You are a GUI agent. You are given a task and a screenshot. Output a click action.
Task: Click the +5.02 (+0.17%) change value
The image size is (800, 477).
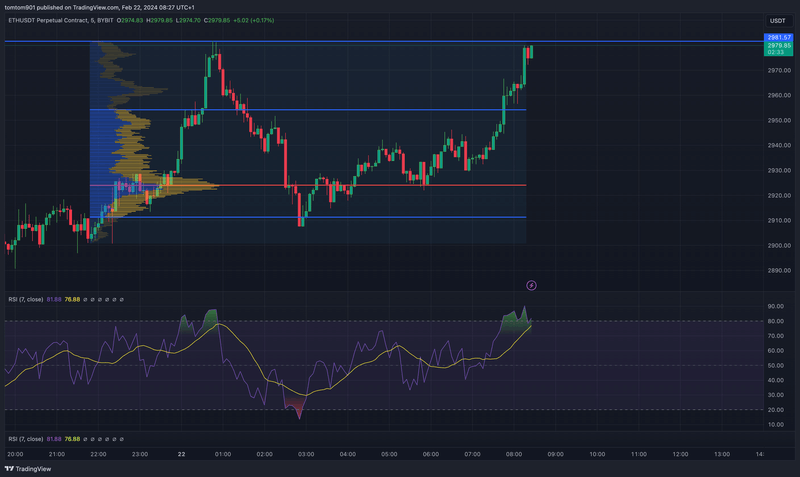253,20
